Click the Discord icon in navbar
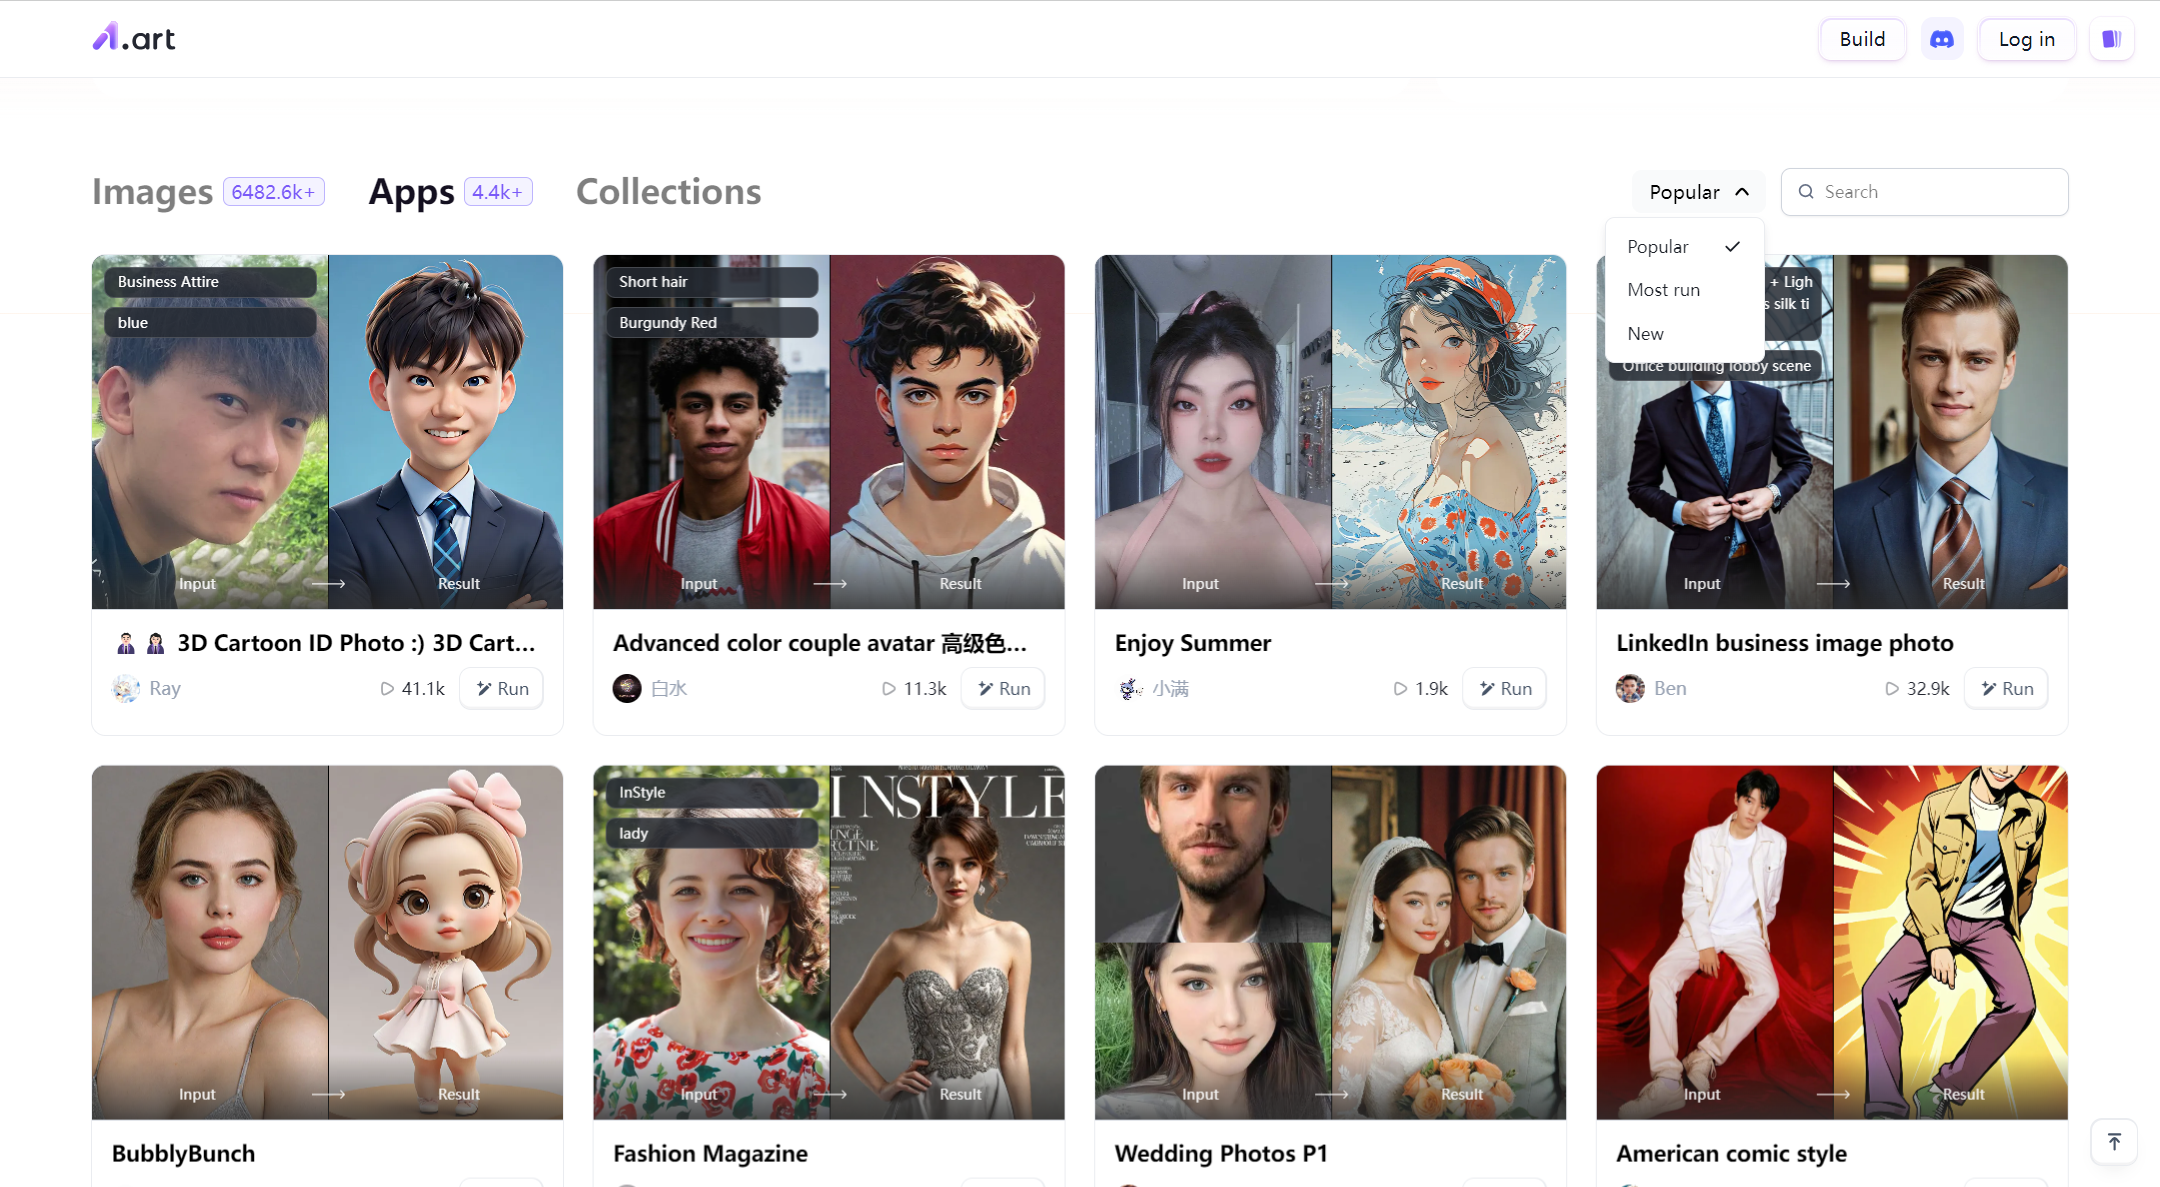 coord(1944,39)
